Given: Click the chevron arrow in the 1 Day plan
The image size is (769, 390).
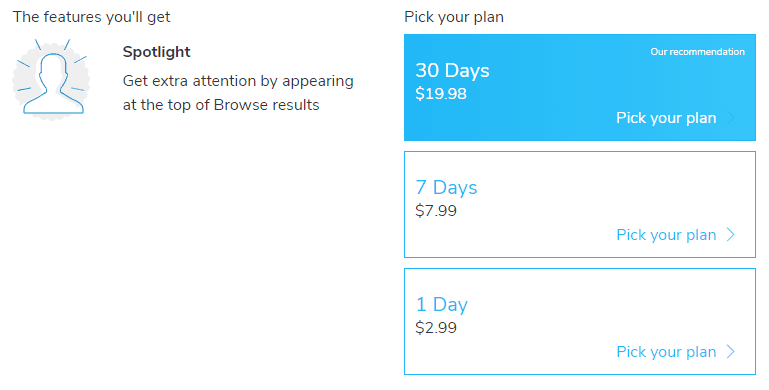Looking at the screenshot, I should coord(731,351).
